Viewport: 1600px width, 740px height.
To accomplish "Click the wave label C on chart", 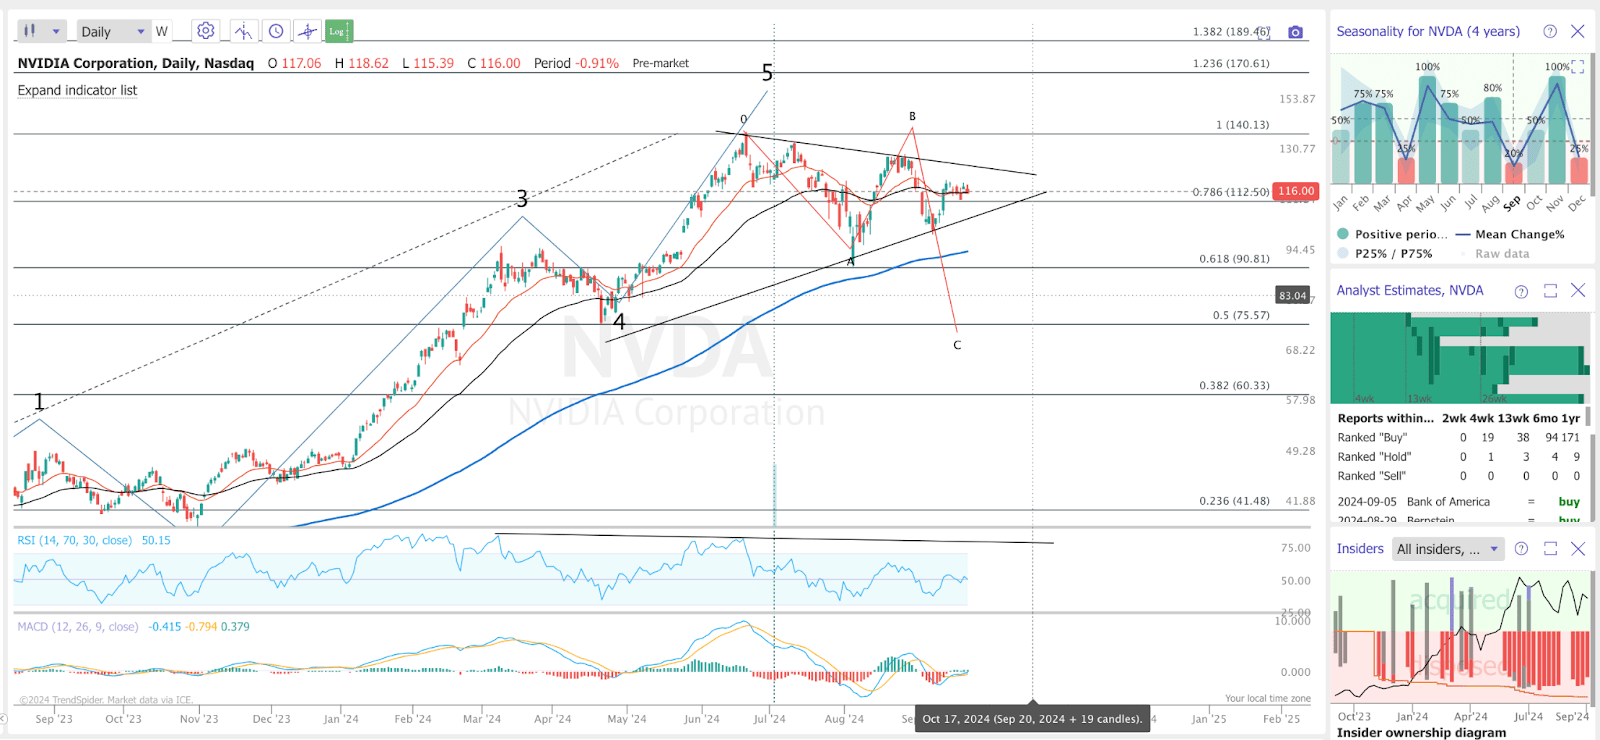I will click(x=957, y=345).
